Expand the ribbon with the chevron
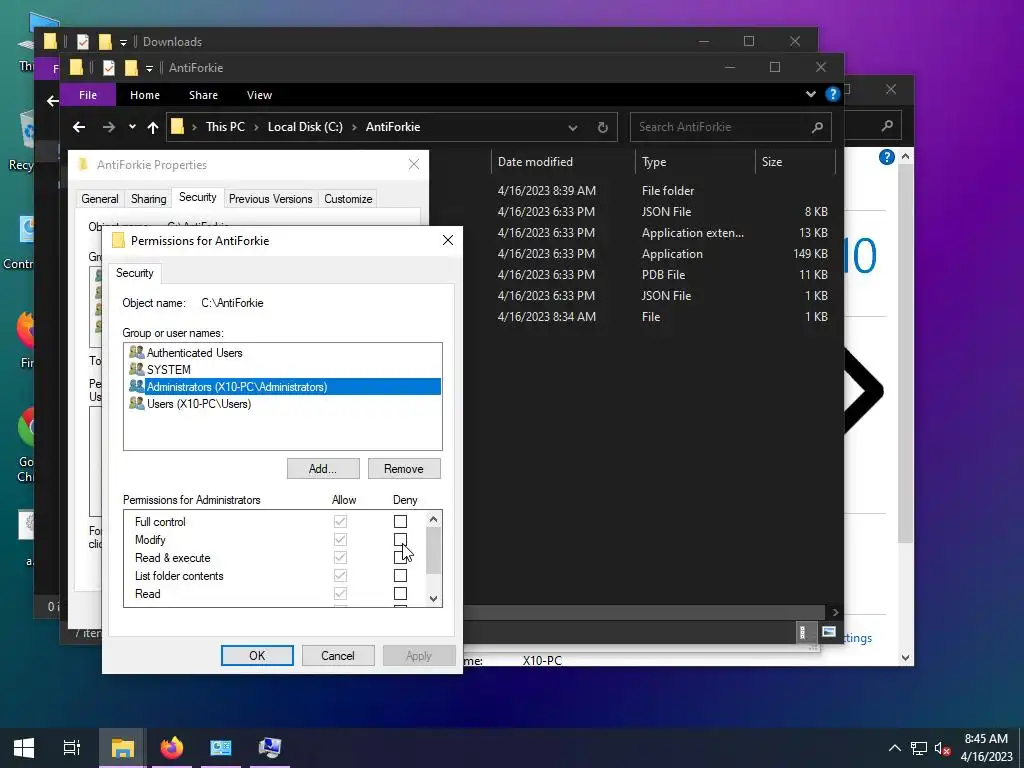 click(x=810, y=94)
